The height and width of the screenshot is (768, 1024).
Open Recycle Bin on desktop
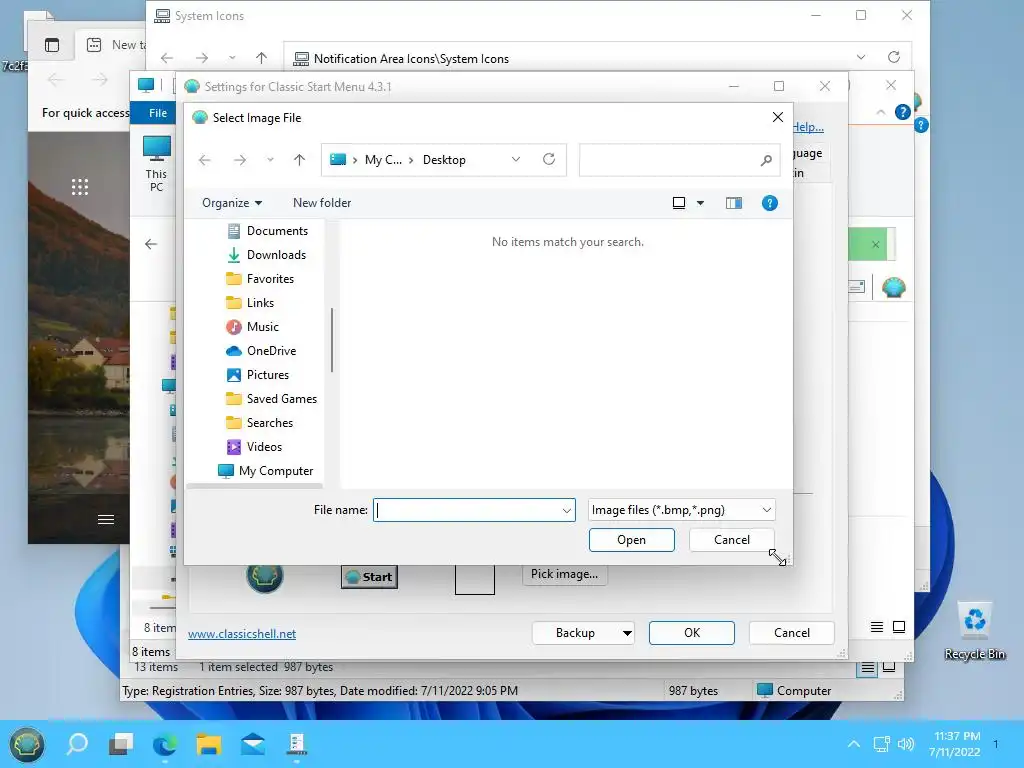974,631
